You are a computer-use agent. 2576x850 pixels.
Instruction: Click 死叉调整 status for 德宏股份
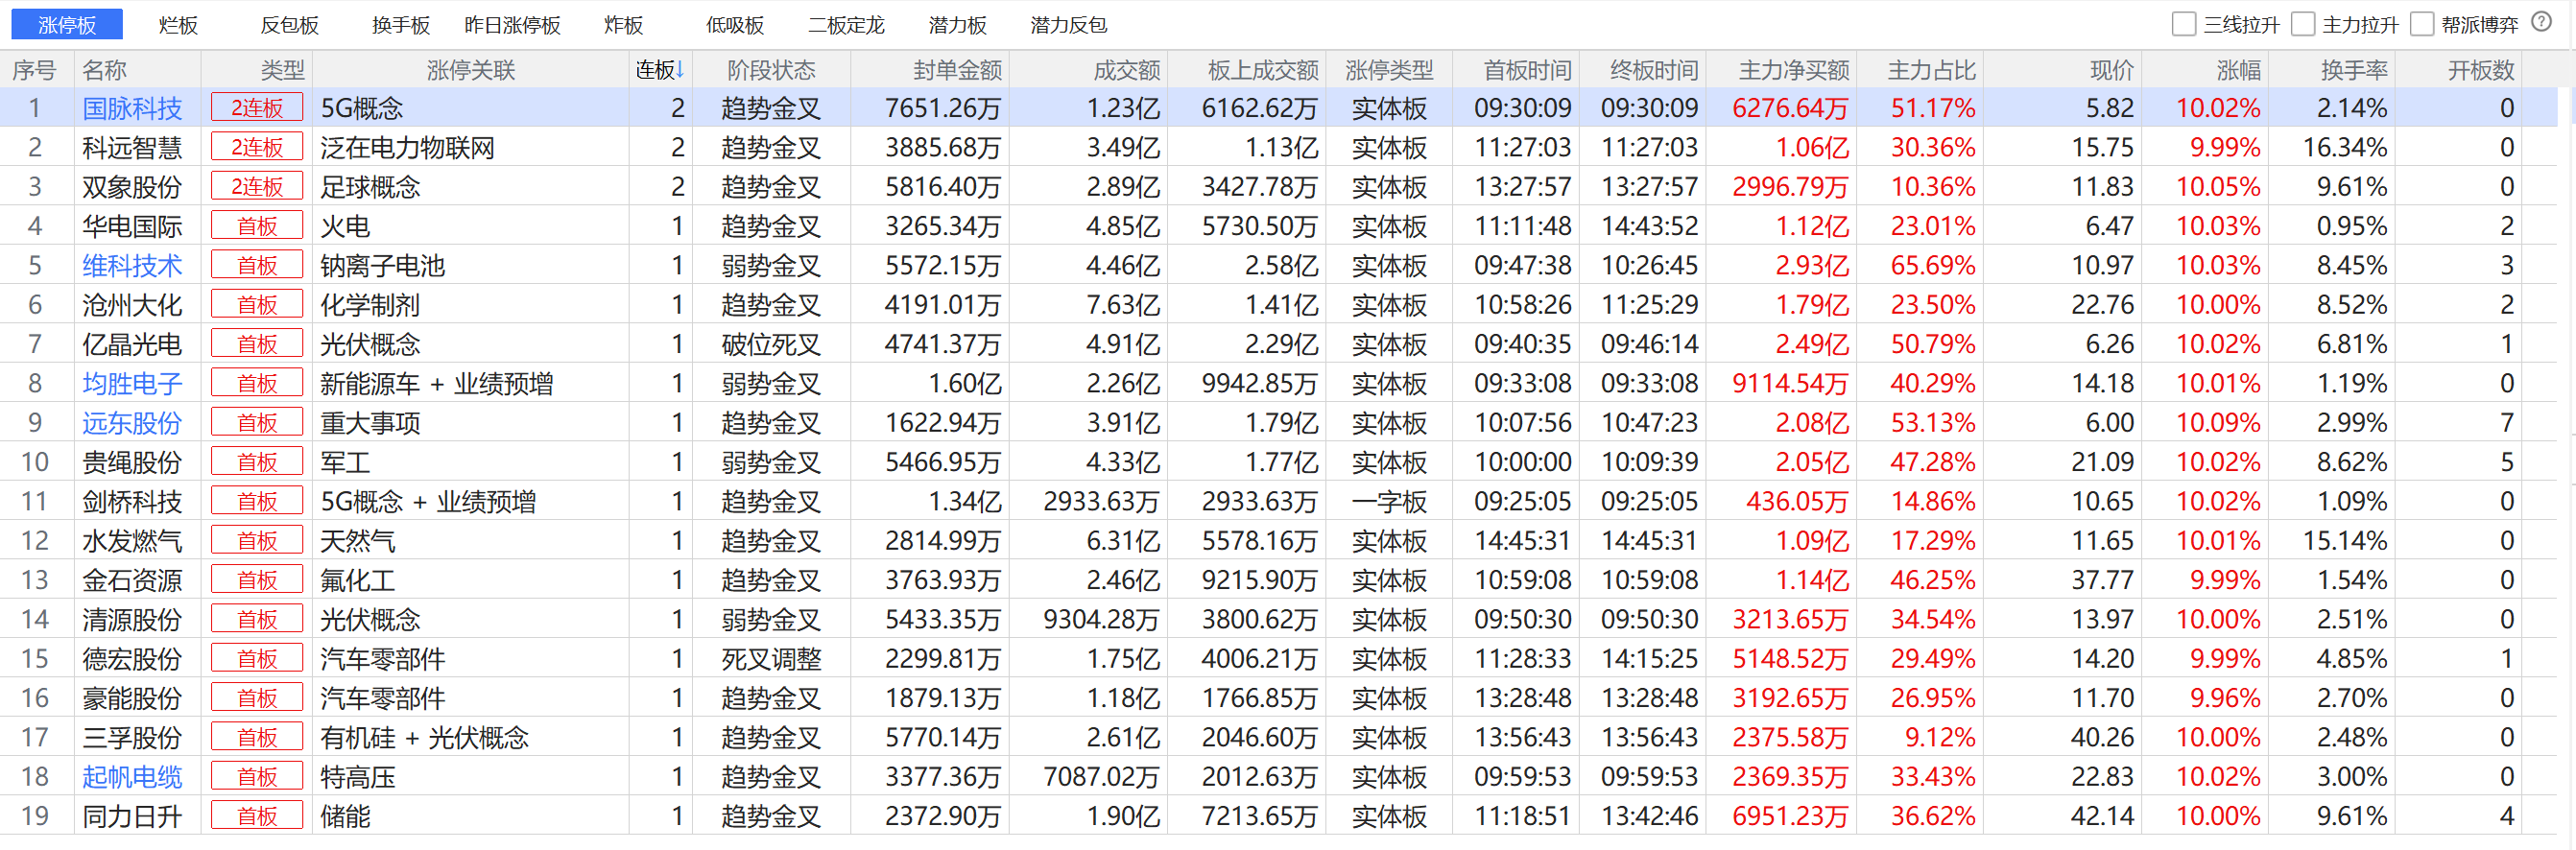771,659
